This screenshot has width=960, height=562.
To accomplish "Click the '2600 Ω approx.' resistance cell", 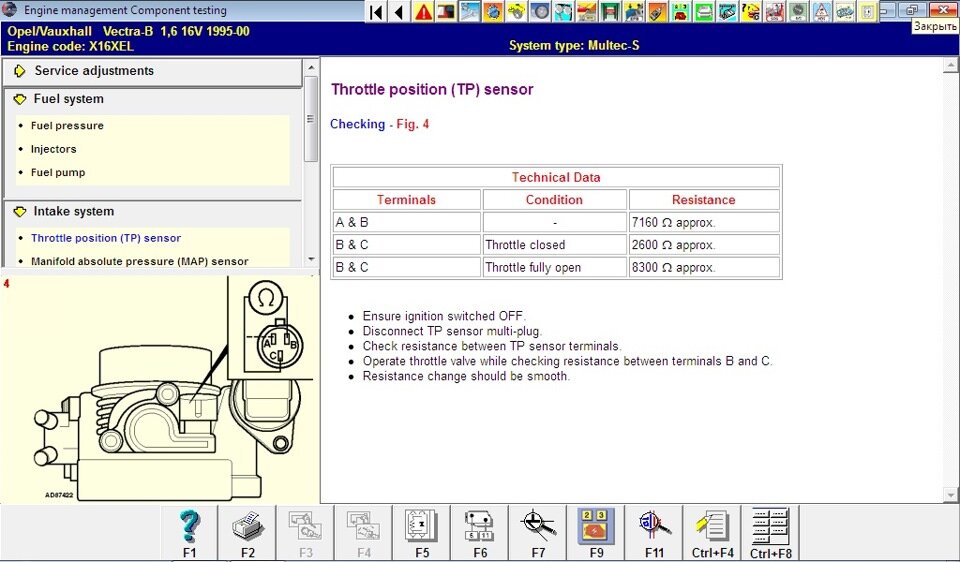I will (x=704, y=245).
